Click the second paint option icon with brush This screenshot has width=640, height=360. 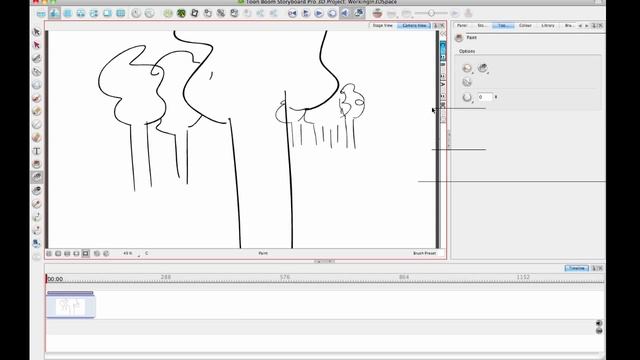pos(483,68)
